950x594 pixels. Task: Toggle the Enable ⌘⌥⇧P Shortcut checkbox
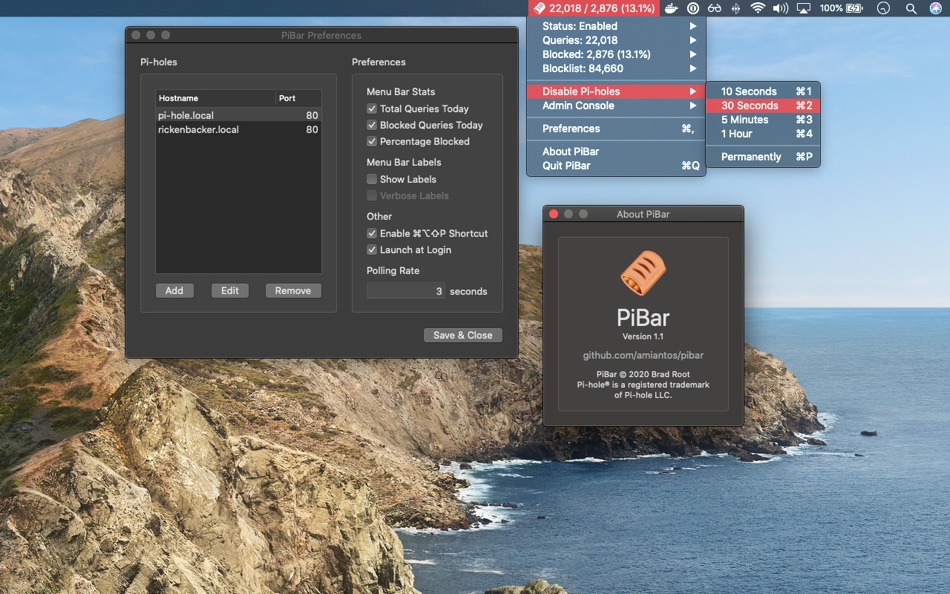[x=372, y=233]
